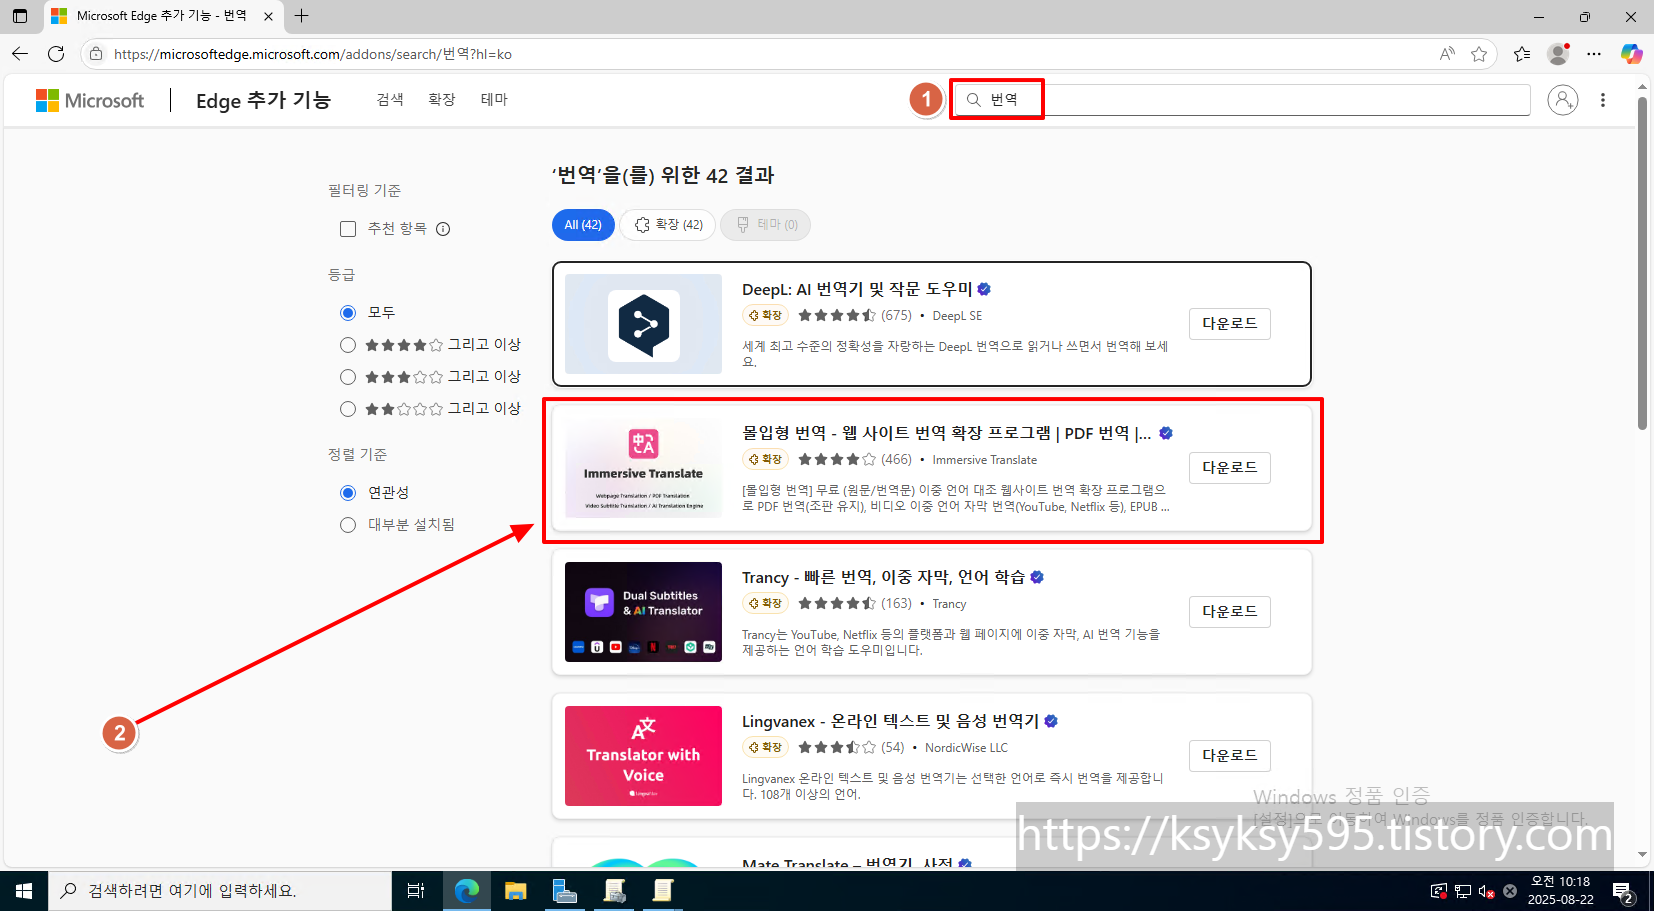This screenshot has width=1654, height=911.
Task: Open the 확장 navigation menu item
Action: click(442, 100)
